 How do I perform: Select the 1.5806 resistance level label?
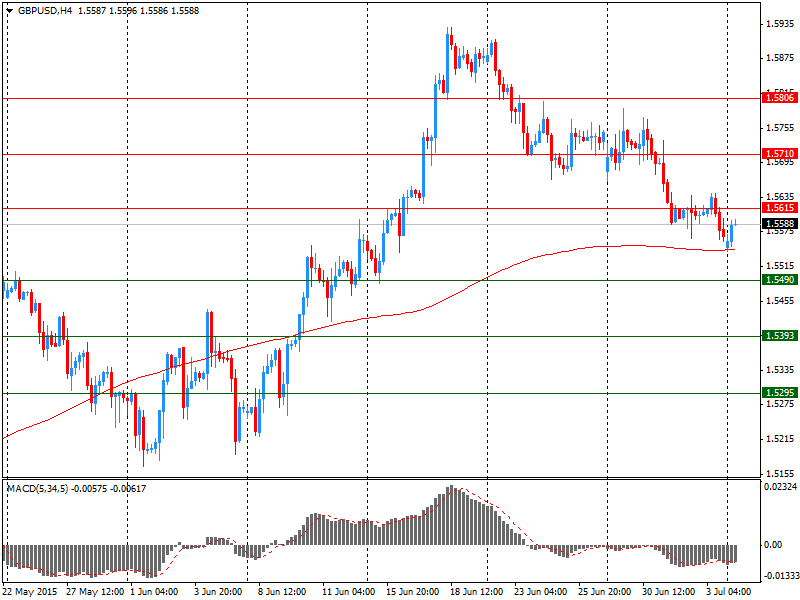(780, 97)
